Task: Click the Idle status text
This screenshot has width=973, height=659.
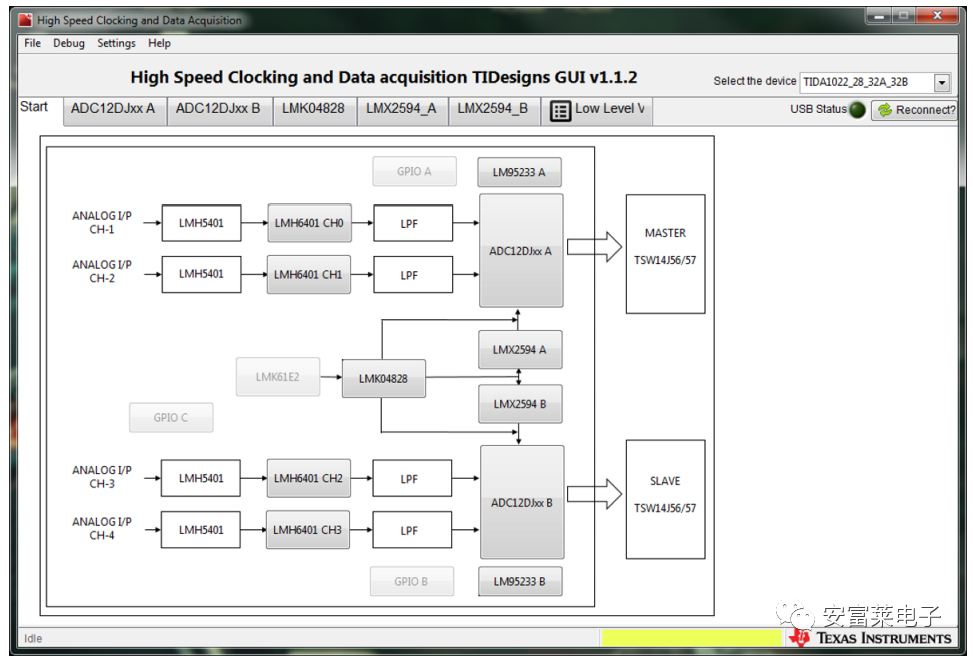Action: point(33,639)
